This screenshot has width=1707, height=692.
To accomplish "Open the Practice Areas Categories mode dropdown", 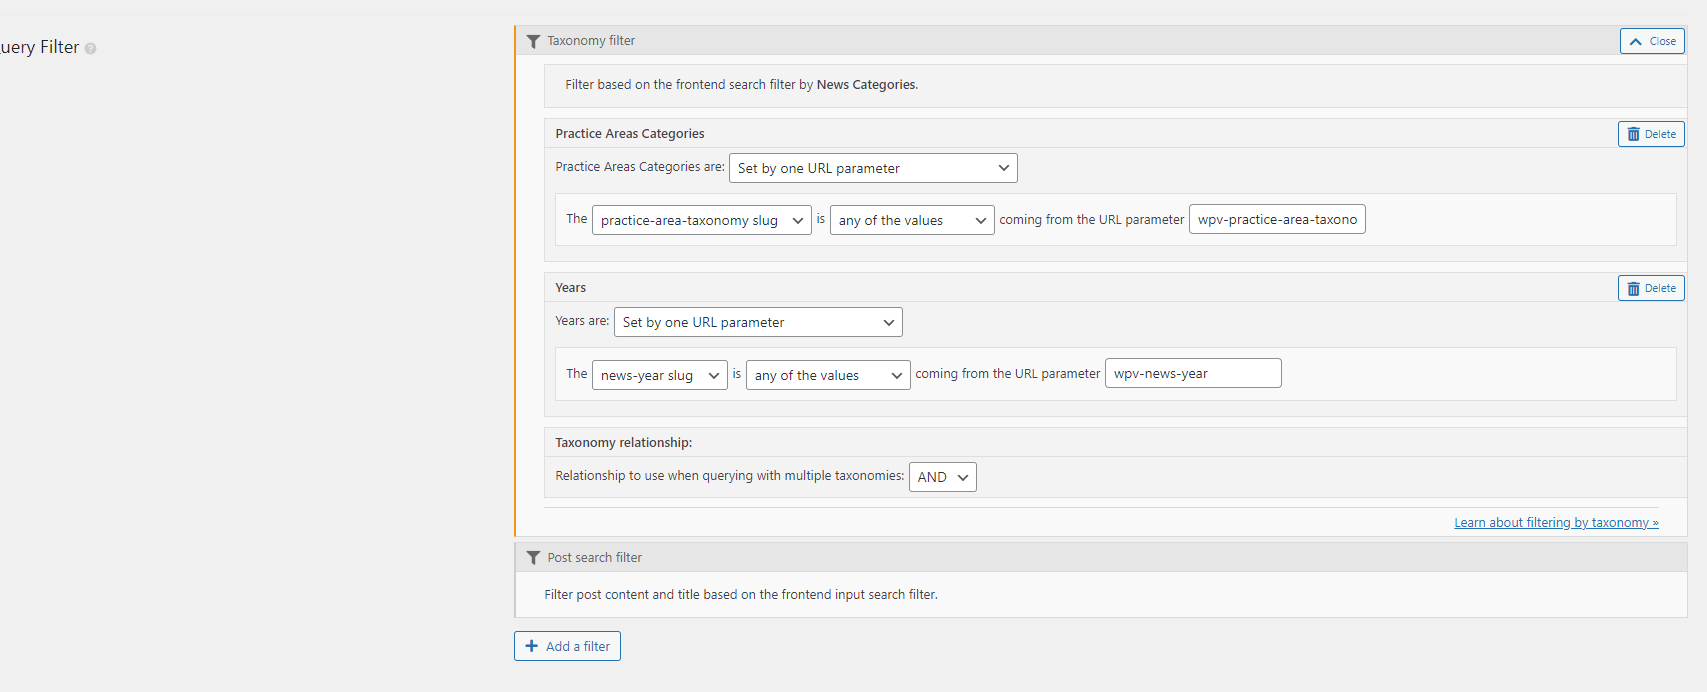I will pyautogui.click(x=873, y=168).
